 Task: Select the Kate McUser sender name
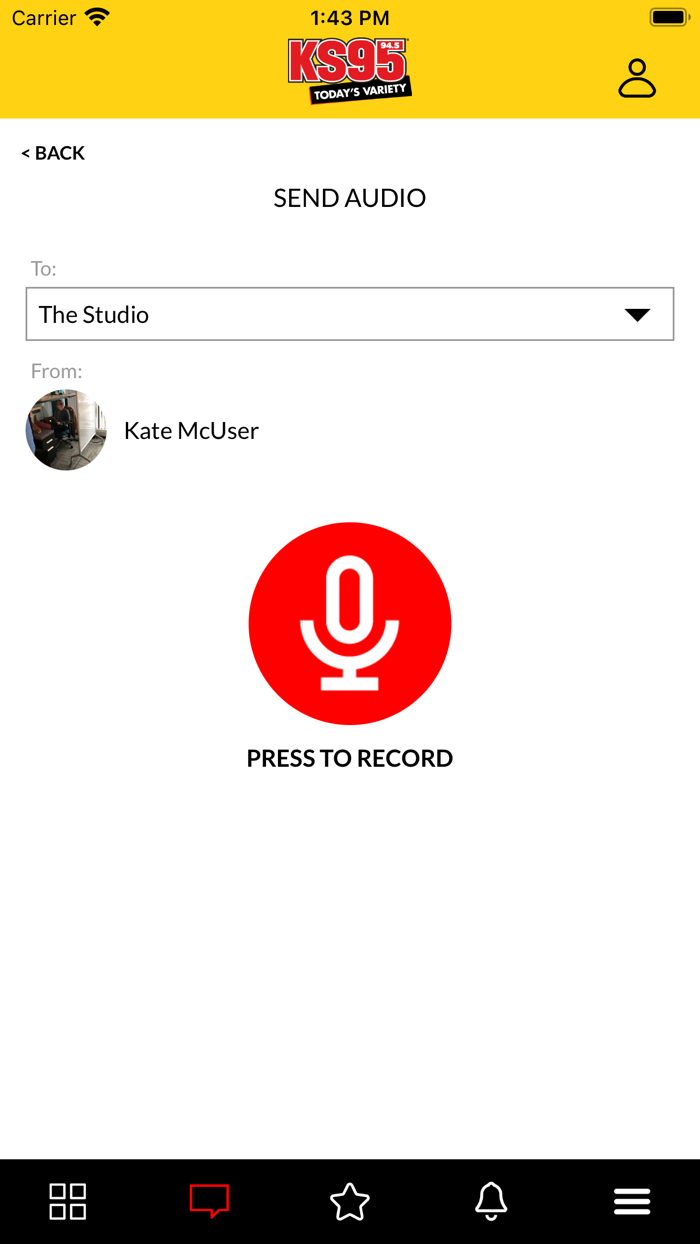(191, 431)
